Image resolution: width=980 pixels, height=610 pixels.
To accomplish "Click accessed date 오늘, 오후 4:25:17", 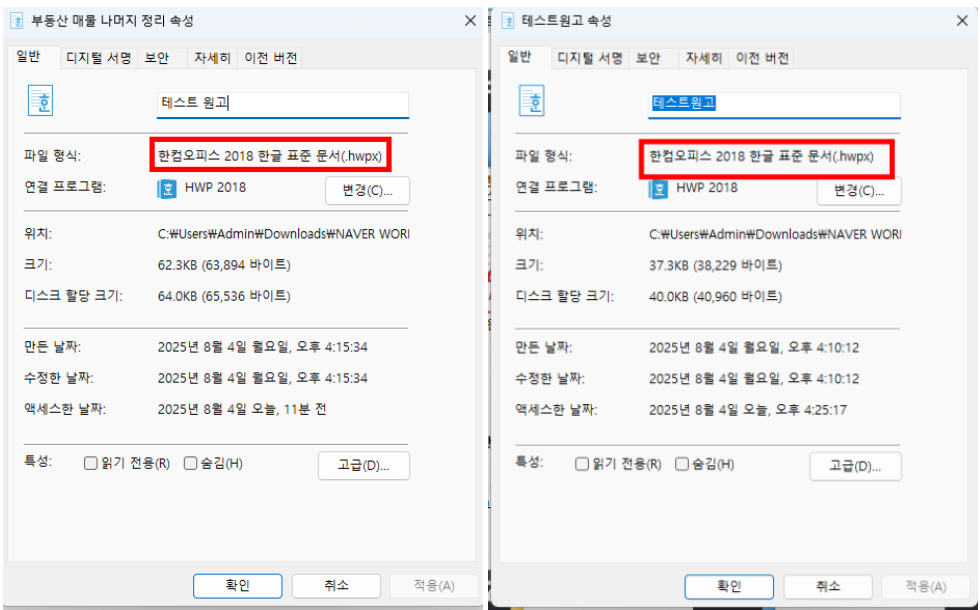I will (x=748, y=410).
